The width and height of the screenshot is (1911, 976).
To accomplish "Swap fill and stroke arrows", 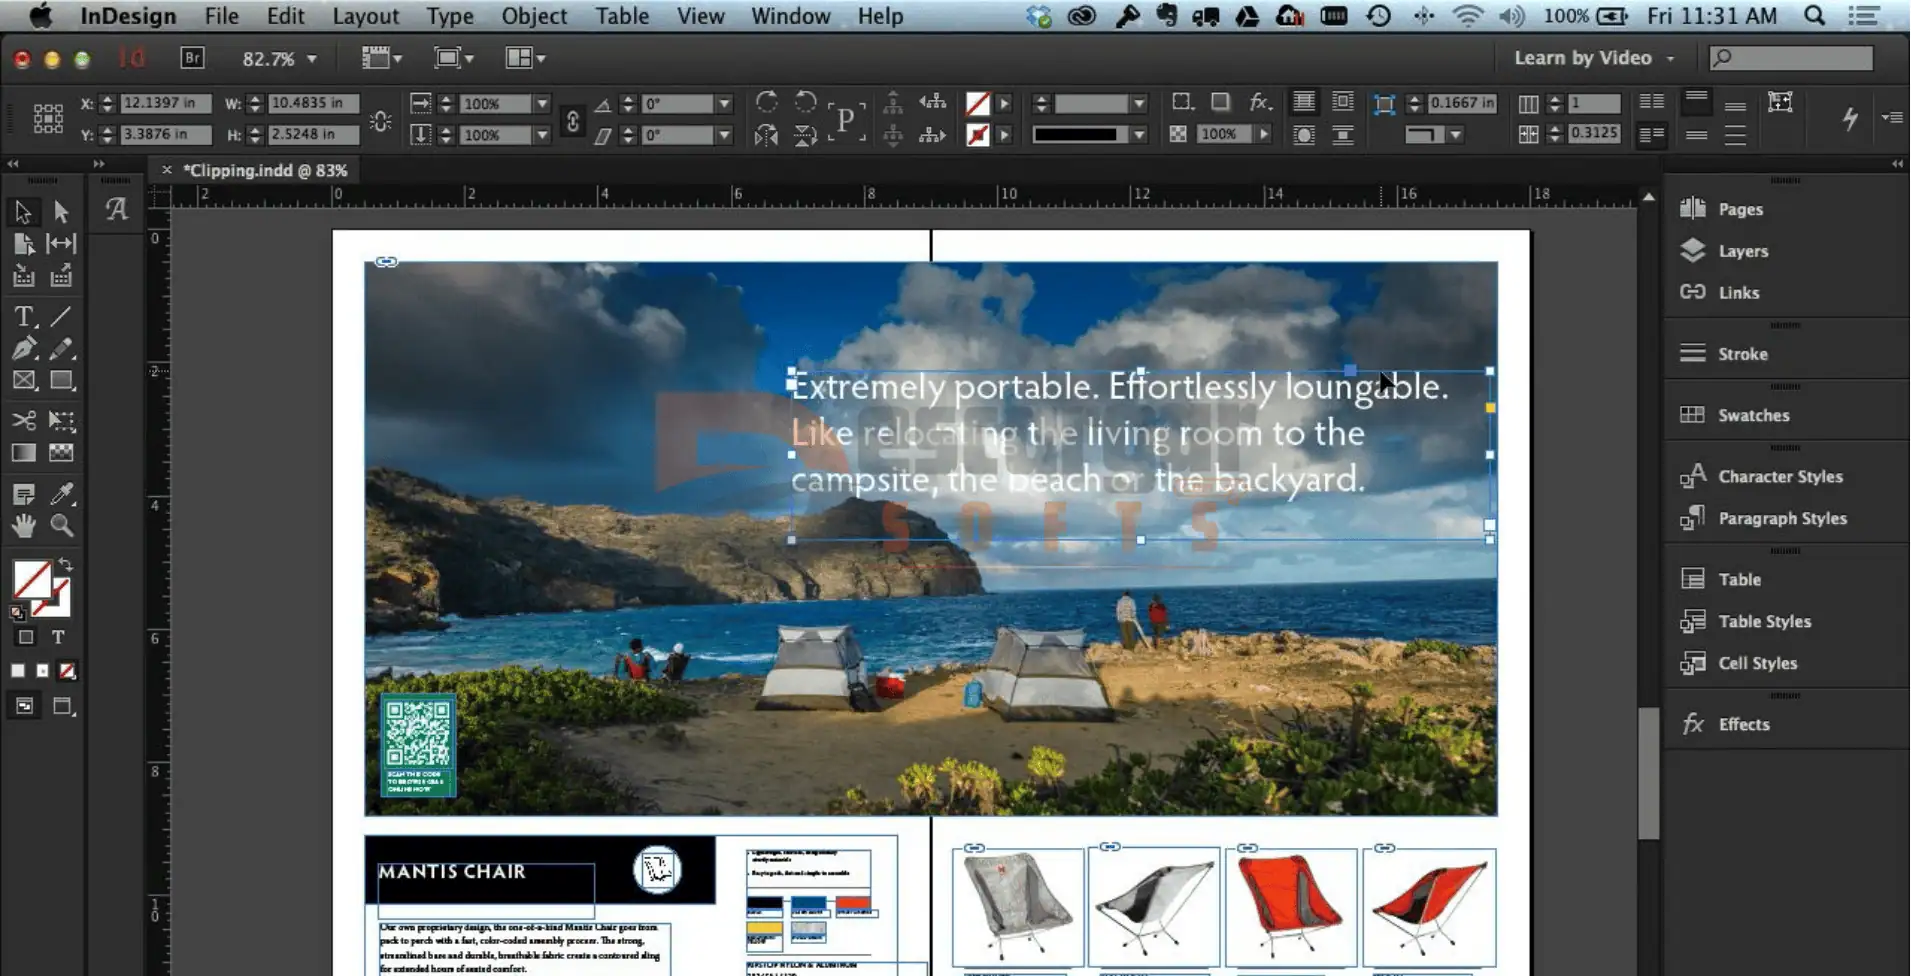I will click(65, 565).
